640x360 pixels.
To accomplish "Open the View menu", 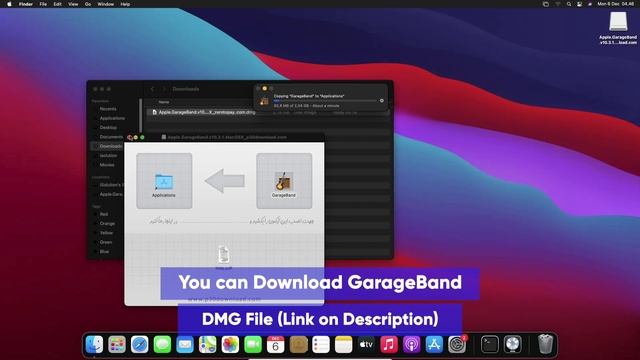I will 73,4.
